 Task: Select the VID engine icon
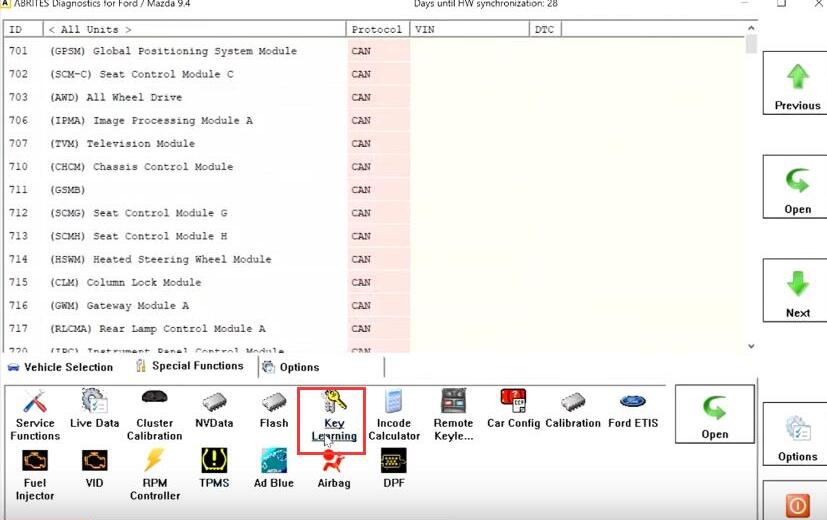[94, 469]
